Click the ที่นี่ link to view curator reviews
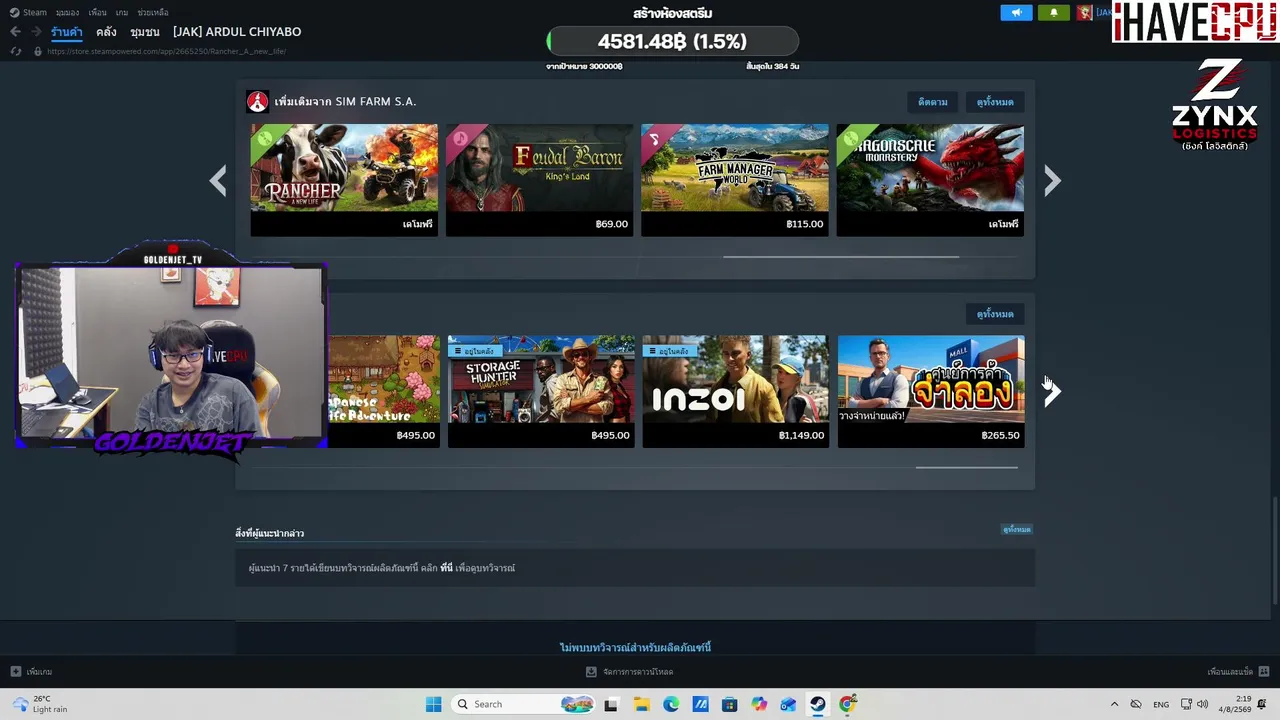Viewport: 1280px width, 720px height. (447, 568)
